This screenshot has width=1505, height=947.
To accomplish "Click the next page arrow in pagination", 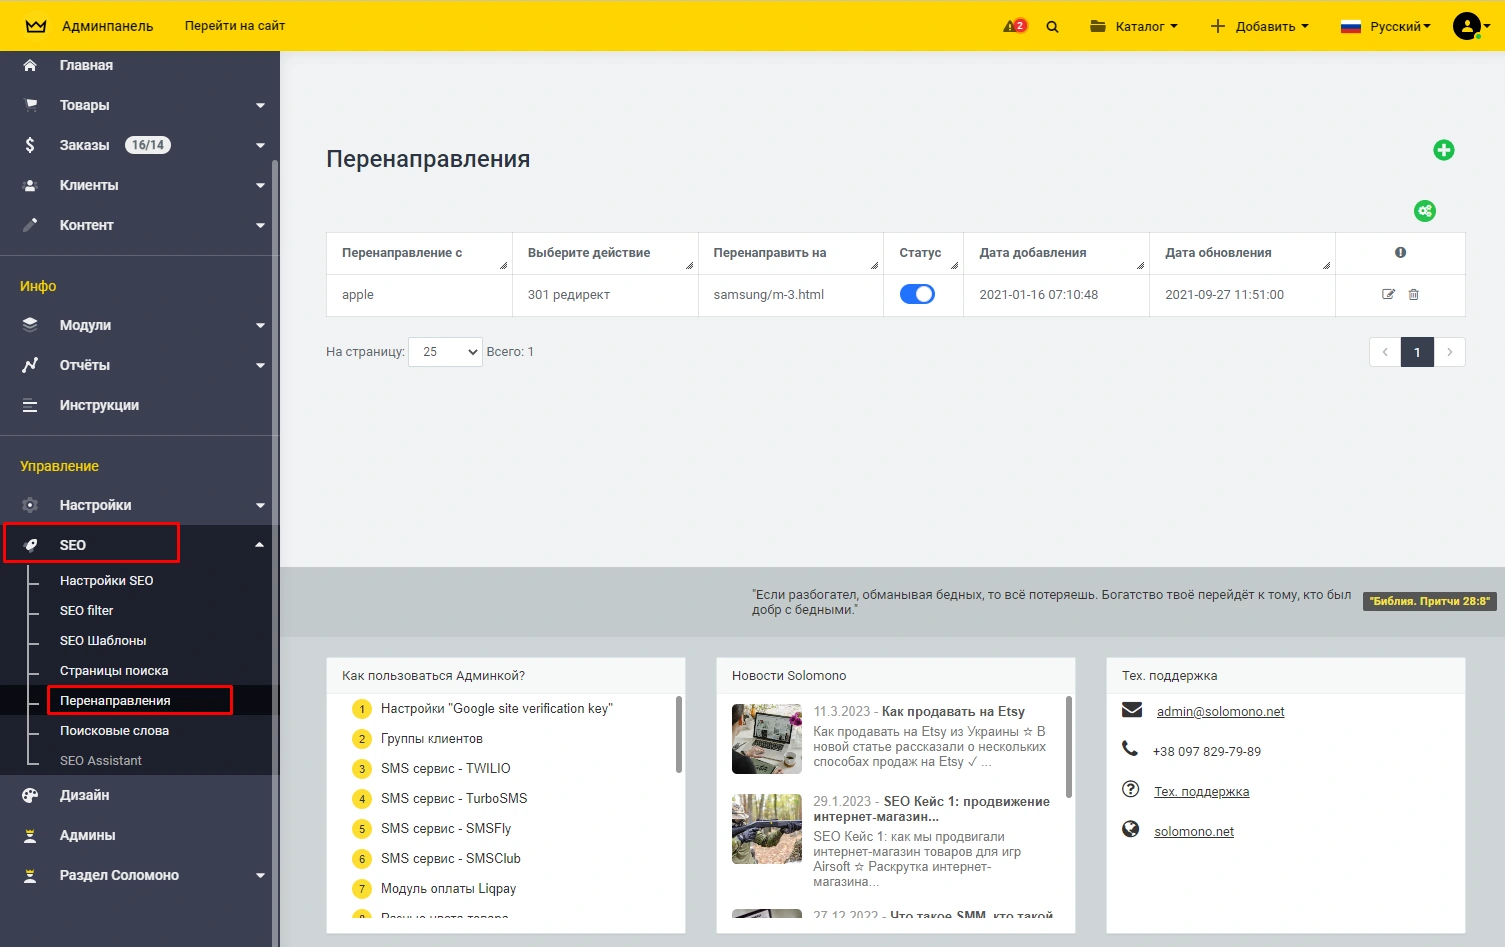I will pos(1449,352).
